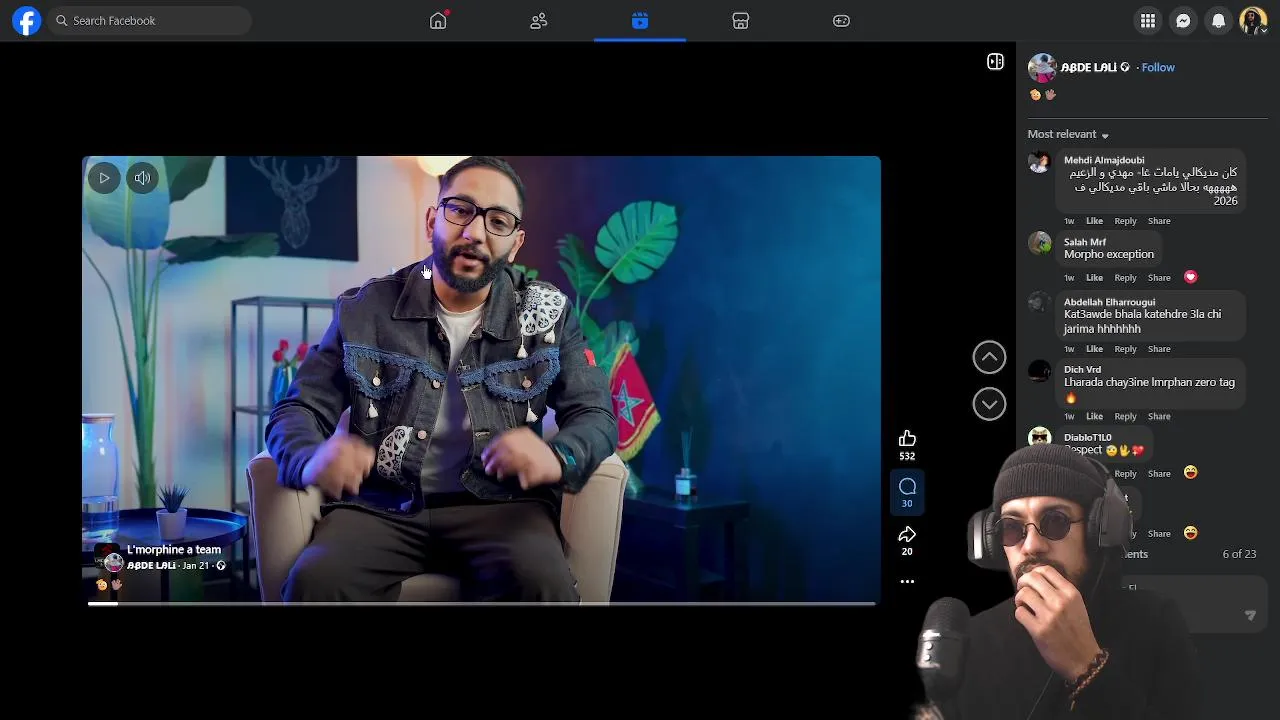Follow ABDE LALI
The width and height of the screenshot is (1280, 720).
click(x=1158, y=67)
